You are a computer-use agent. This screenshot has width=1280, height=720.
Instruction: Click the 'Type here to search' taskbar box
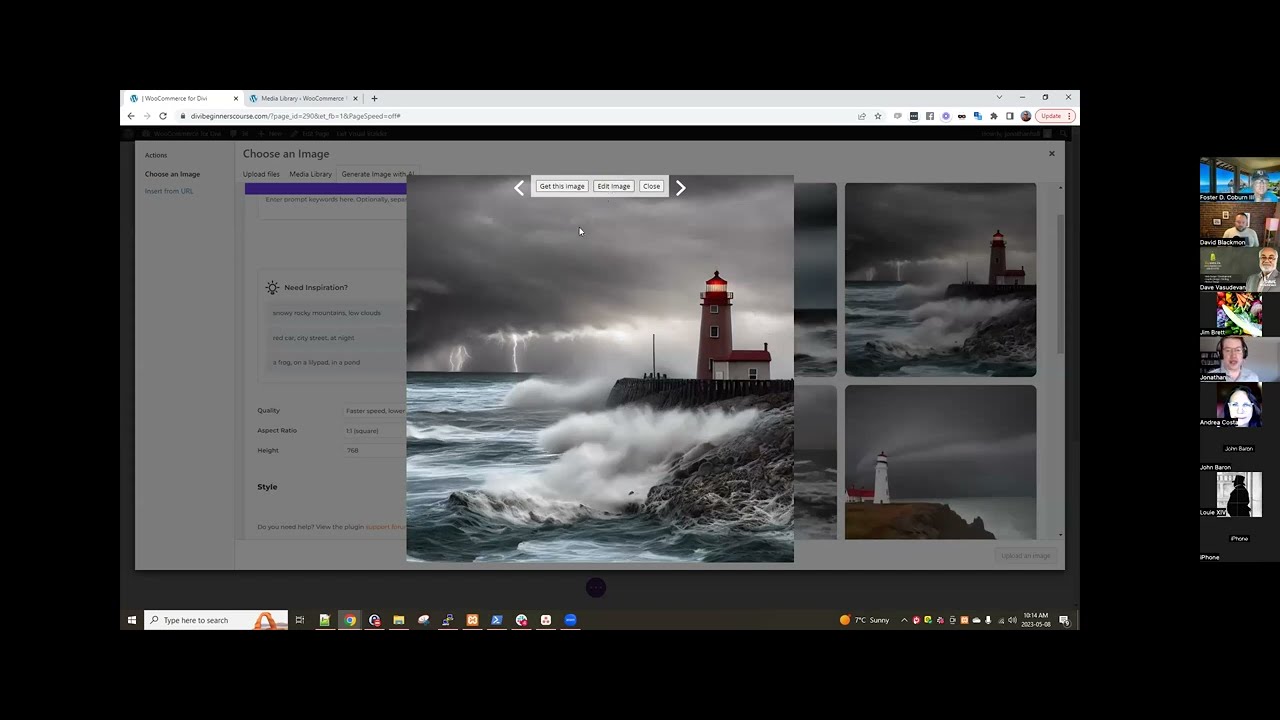[x=216, y=620]
